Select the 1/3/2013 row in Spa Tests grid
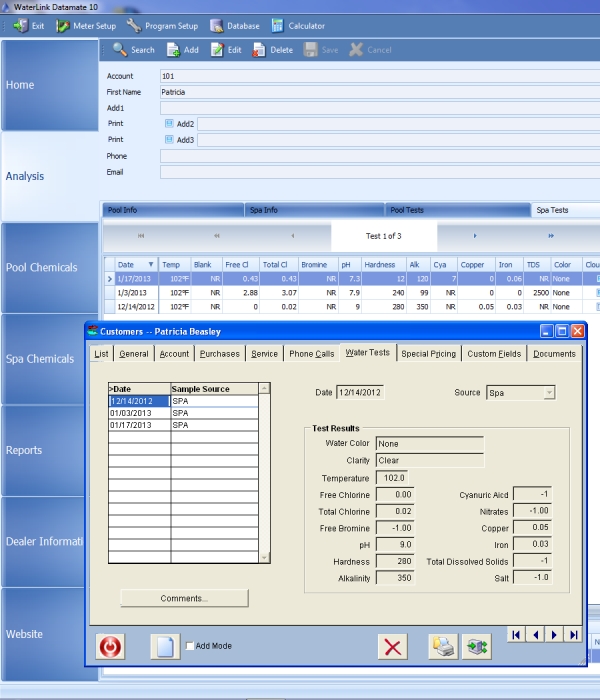Viewport: 600px width, 700px height. (352, 293)
